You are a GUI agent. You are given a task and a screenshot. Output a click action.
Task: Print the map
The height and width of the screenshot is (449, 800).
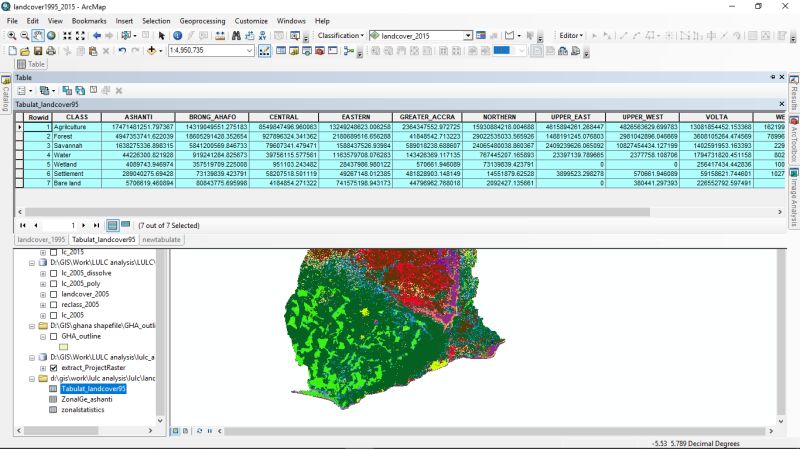(51, 51)
